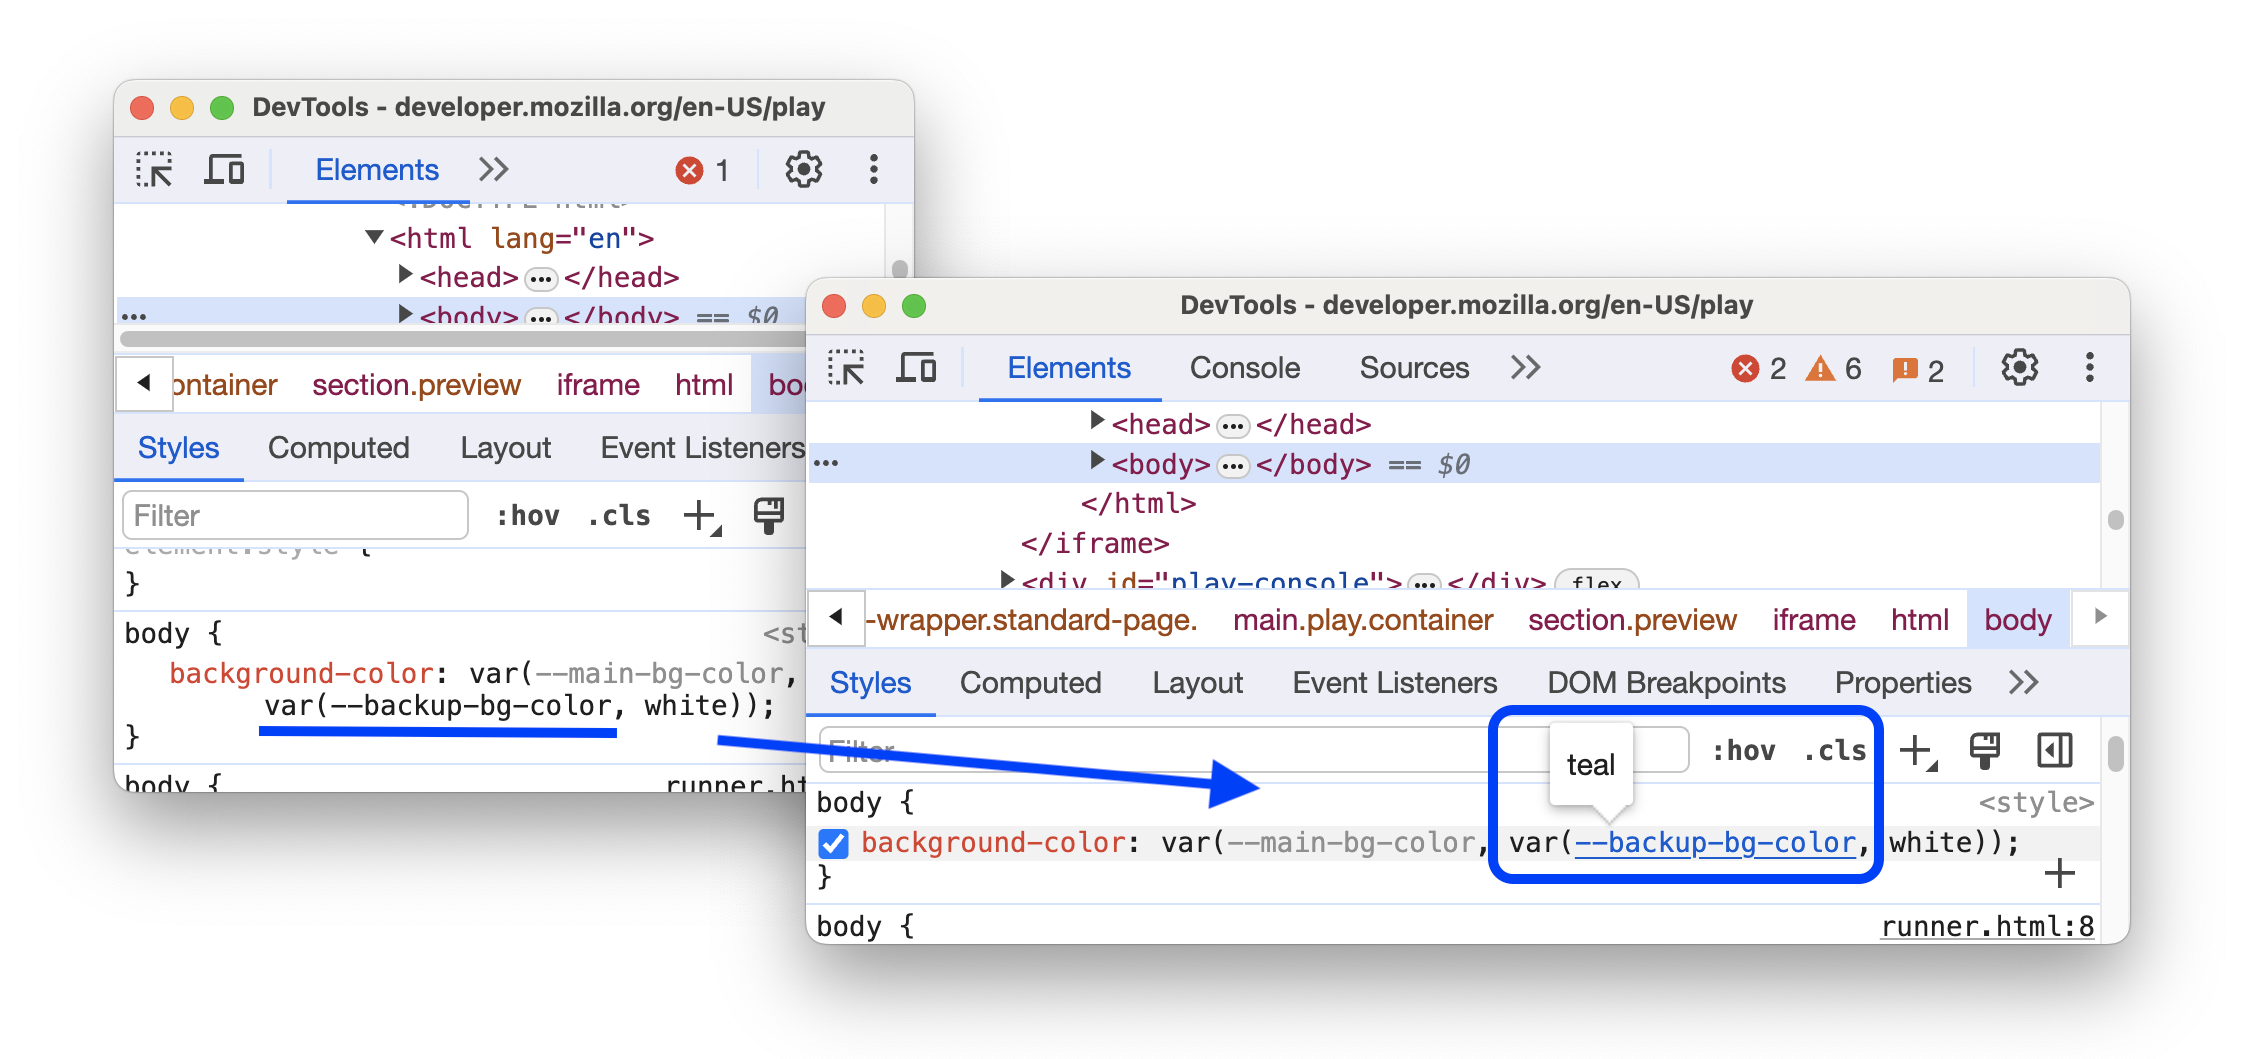The width and height of the screenshot is (2257, 1059).
Task: Click the inspect element icon in front window
Action: [846, 368]
